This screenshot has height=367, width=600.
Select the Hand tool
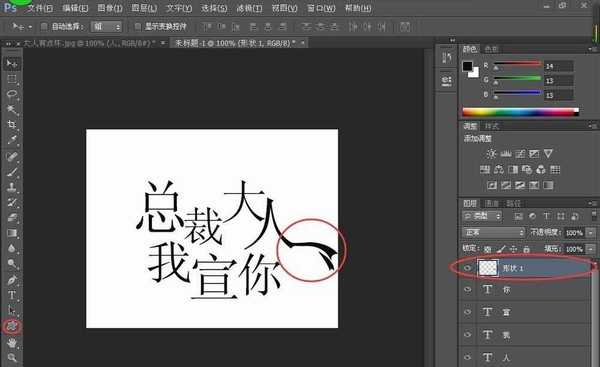coord(12,342)
